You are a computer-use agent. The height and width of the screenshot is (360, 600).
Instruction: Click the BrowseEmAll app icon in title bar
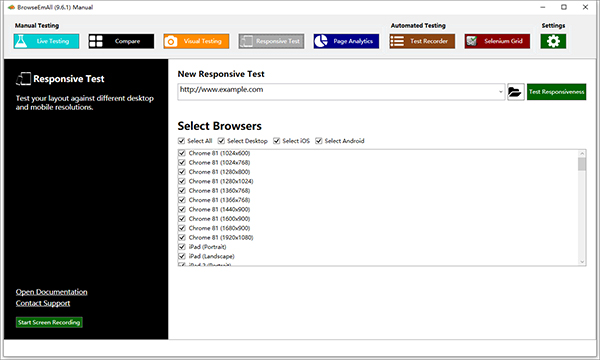11,7
